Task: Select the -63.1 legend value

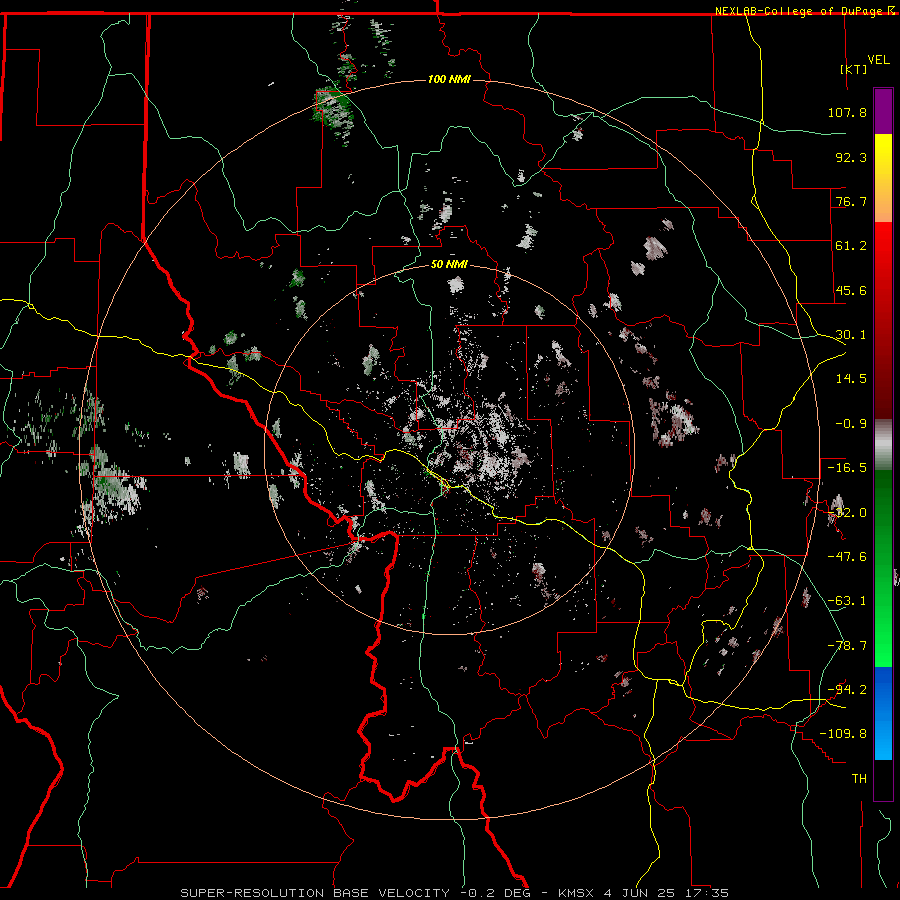Action: point(847,601)
